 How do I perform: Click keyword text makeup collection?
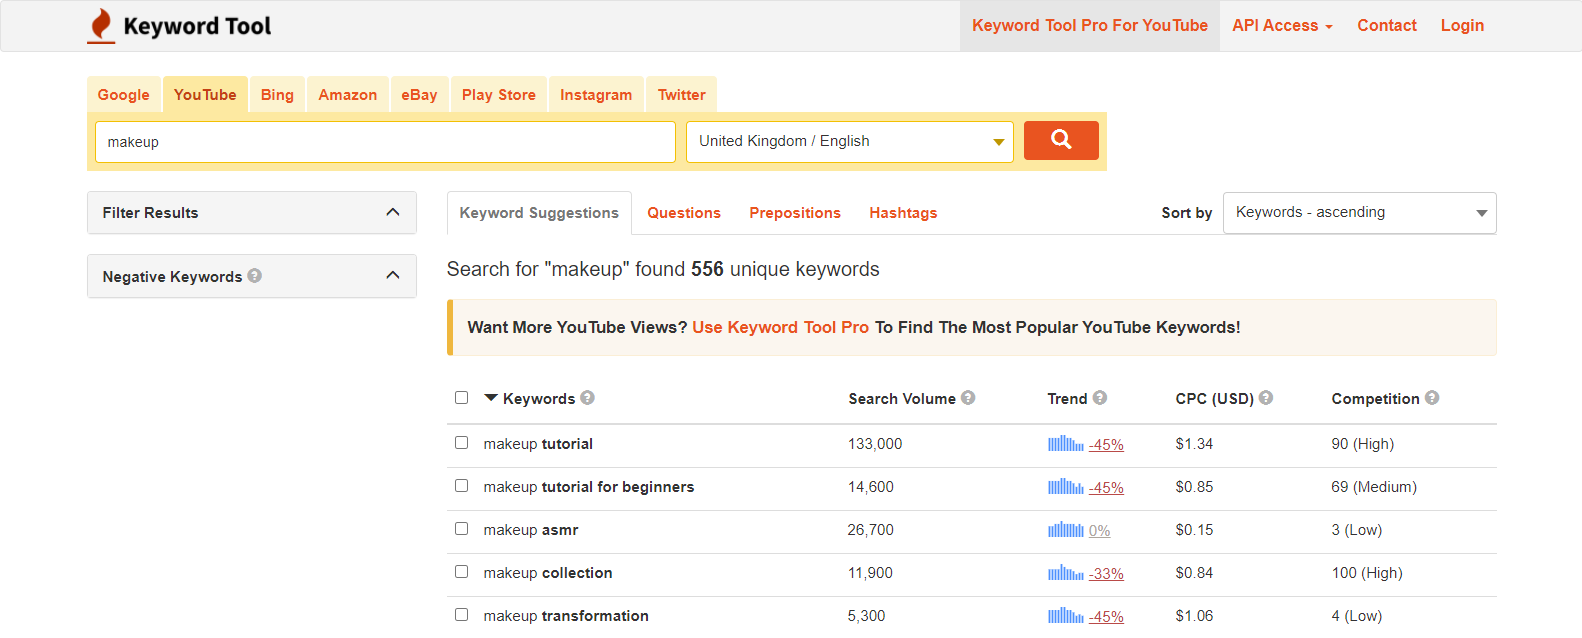pyautogui.click(x=548, y=573)
